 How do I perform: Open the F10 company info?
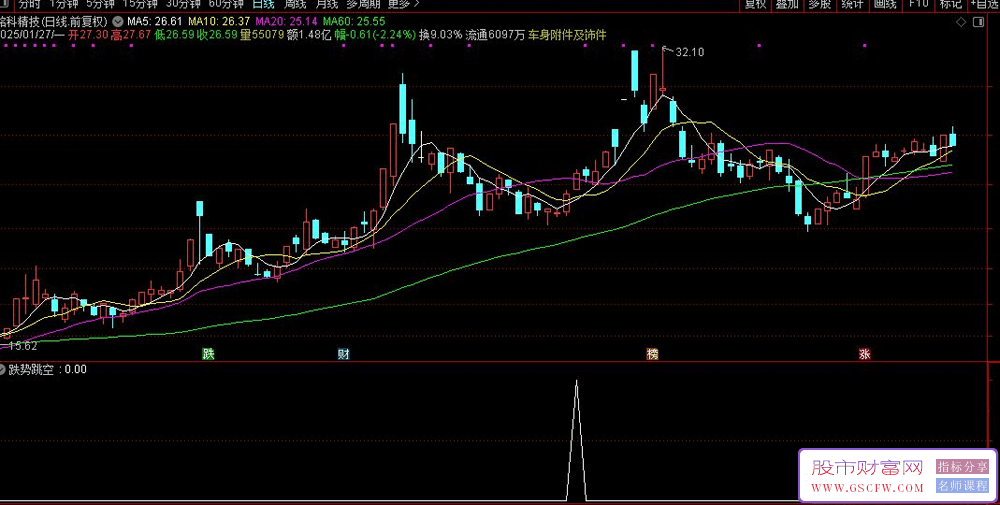[x=918, y=4]
